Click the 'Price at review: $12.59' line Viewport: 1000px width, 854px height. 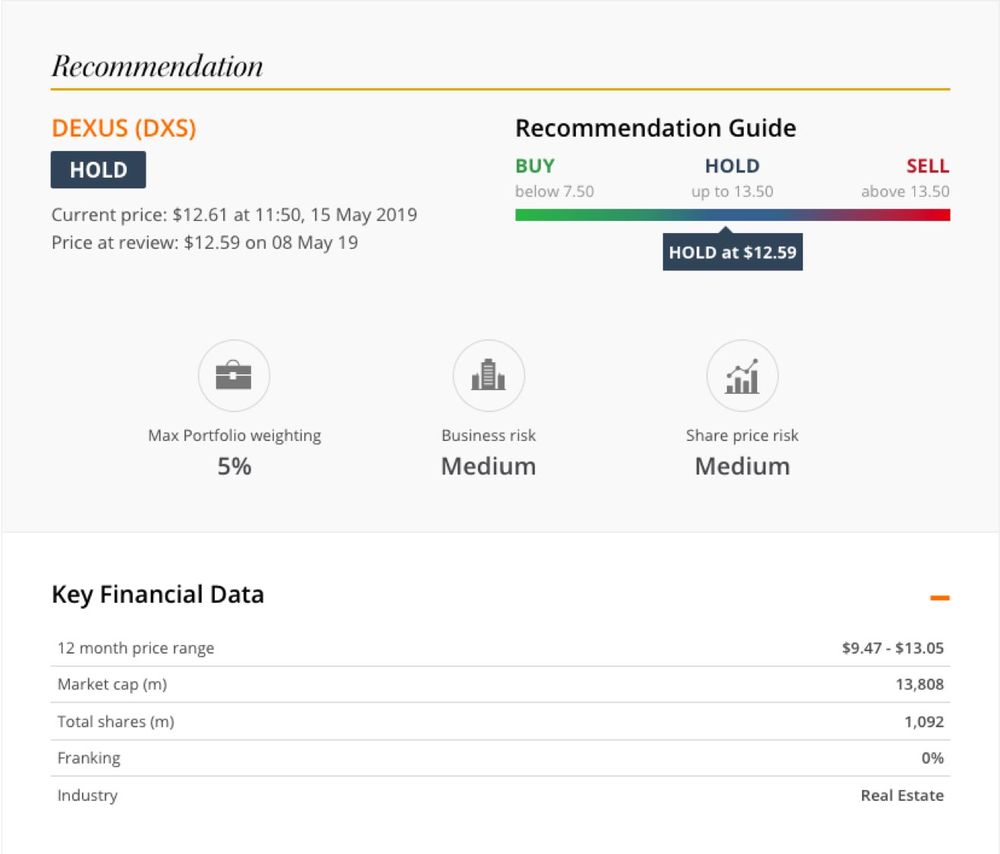click(x=205, y=242)
